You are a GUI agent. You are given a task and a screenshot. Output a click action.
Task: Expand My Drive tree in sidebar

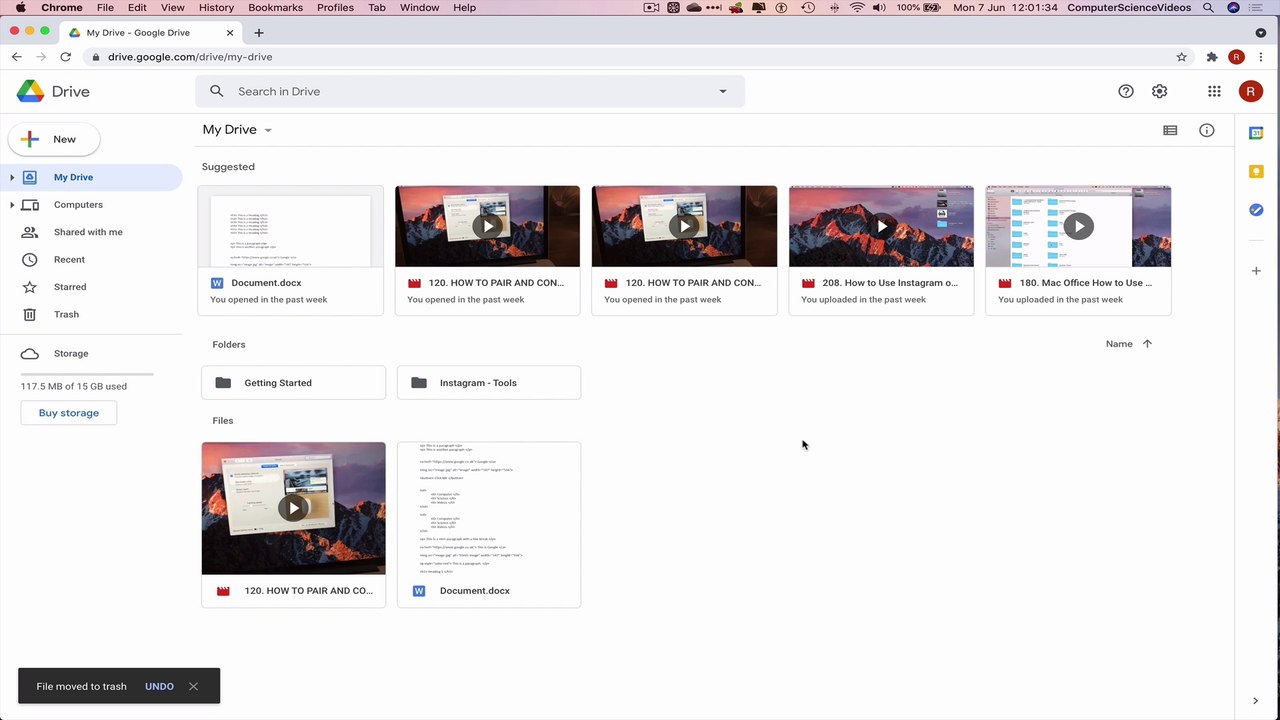(12, 177)
